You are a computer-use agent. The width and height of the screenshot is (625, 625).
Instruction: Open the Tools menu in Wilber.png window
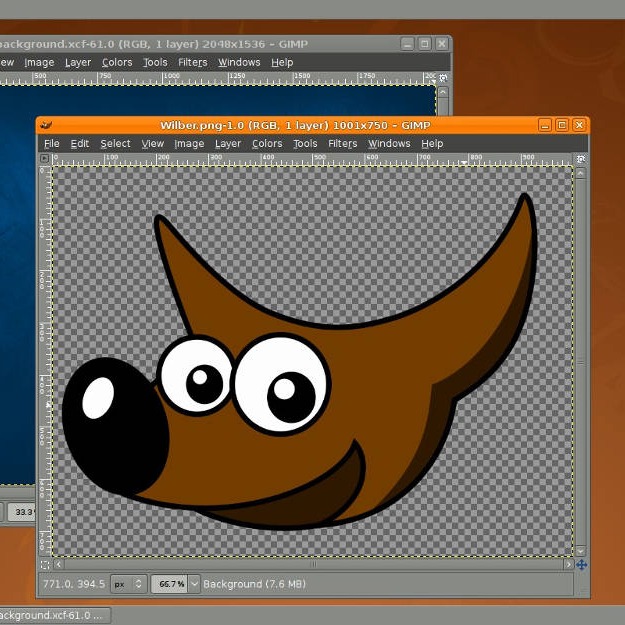[305, 144]
